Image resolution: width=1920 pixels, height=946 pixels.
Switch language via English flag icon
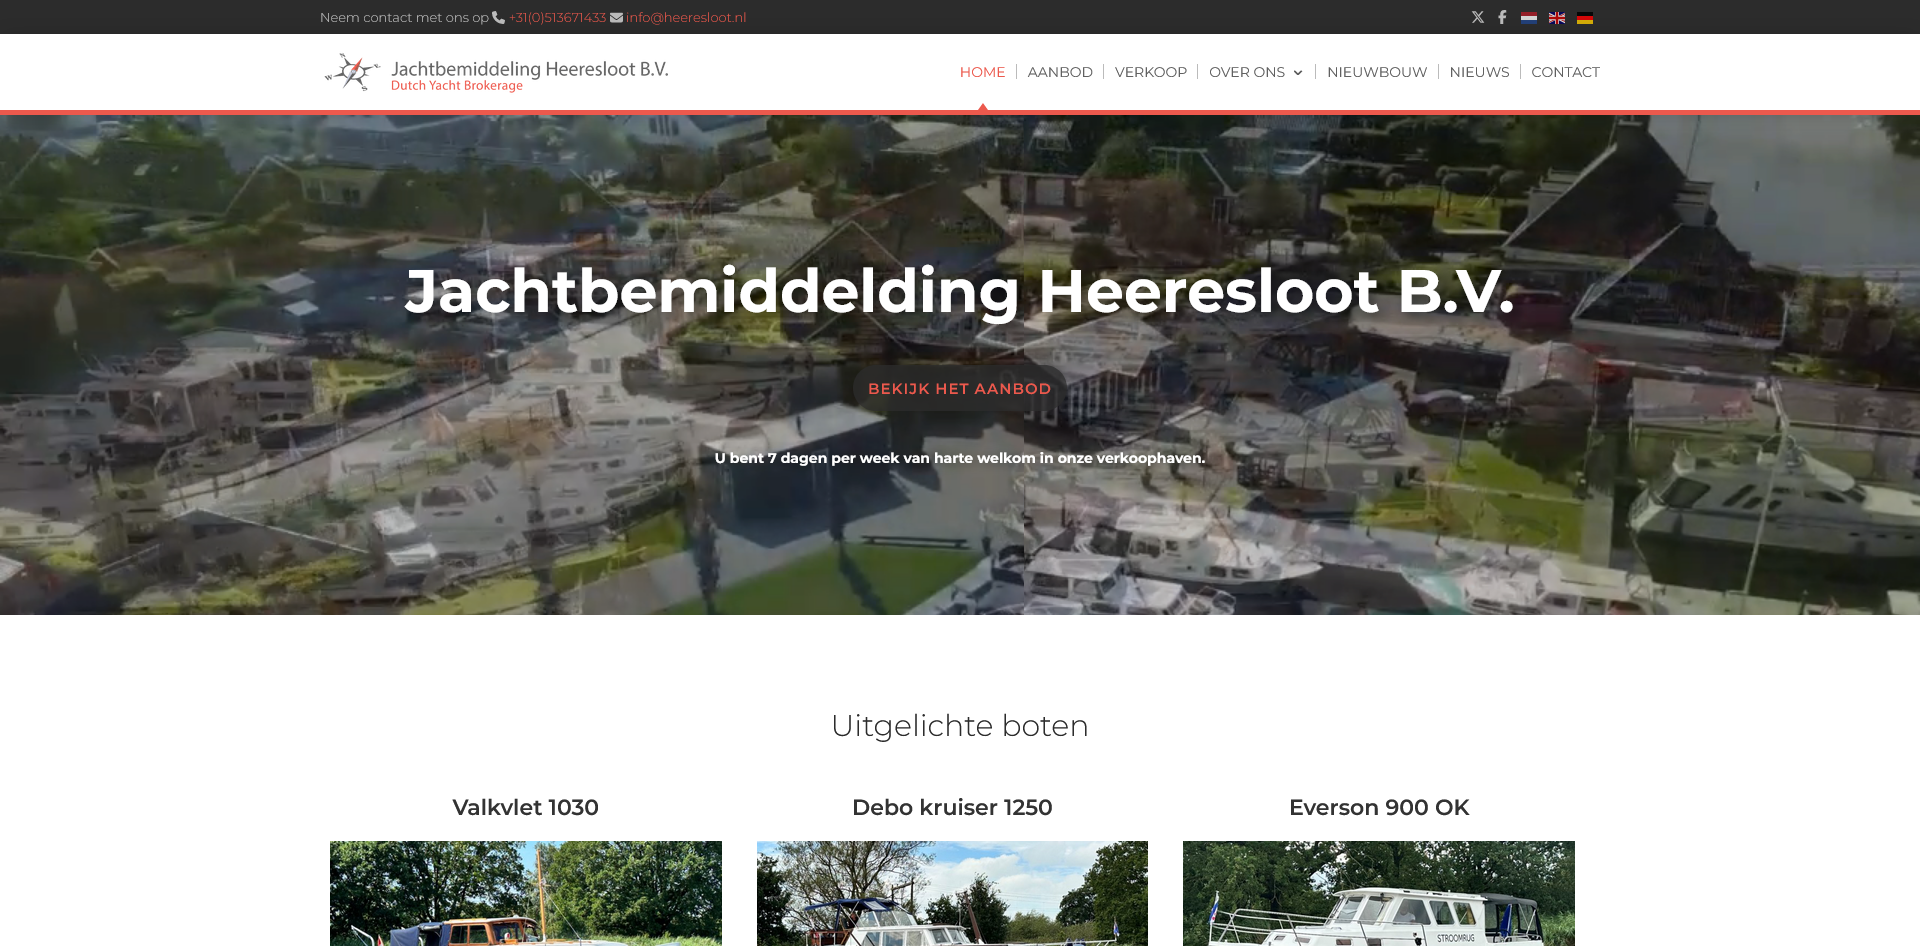click(x=1557, y=17)
